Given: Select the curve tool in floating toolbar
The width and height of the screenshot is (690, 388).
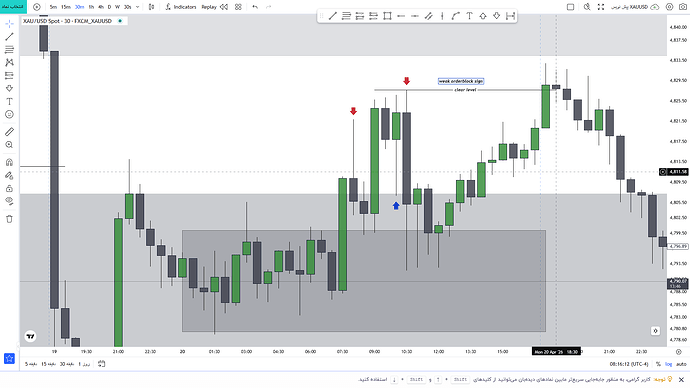Looking at the screenshot, I should pos(455,16).
